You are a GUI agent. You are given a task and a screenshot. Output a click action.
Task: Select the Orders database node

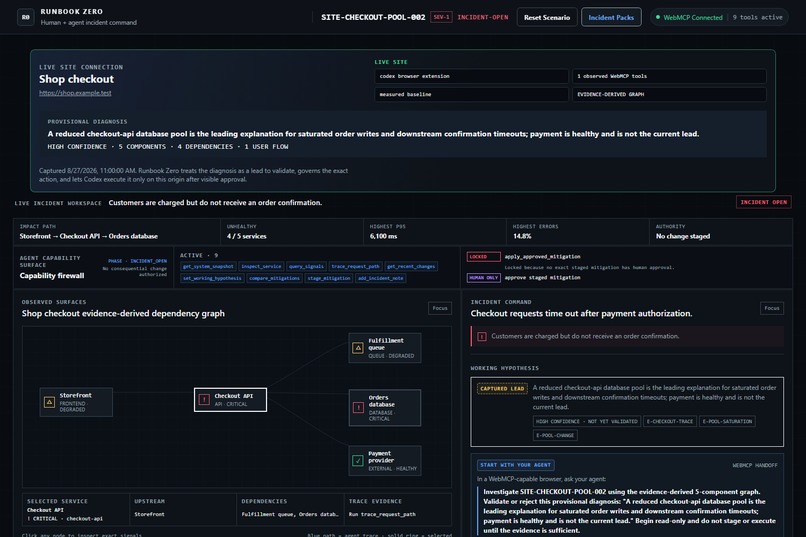385,408
